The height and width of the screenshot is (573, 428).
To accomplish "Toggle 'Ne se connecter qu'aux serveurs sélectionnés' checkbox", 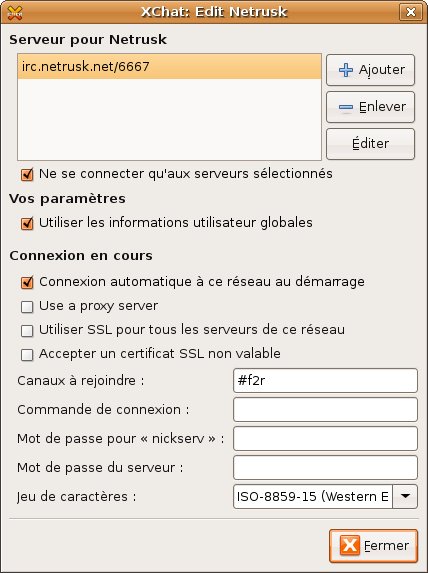I will 27,174.
